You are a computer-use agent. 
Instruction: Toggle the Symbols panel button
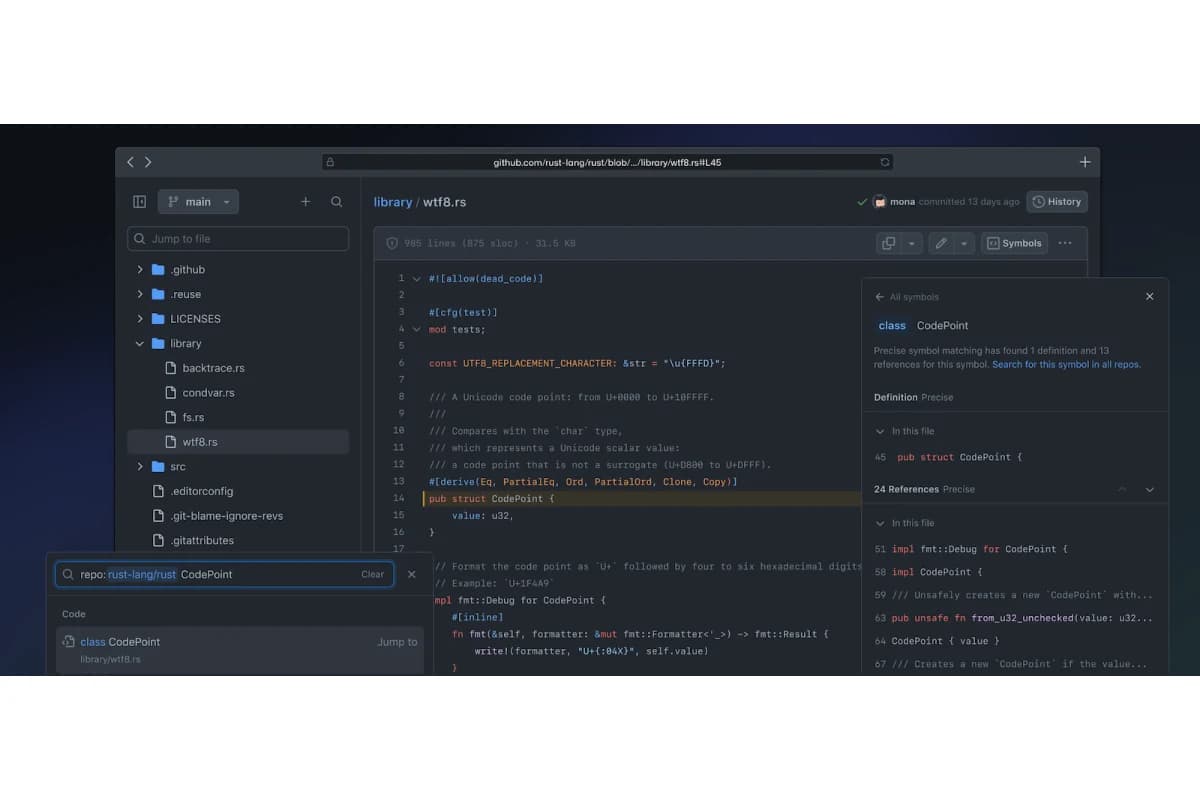(x=1014, y=243)
